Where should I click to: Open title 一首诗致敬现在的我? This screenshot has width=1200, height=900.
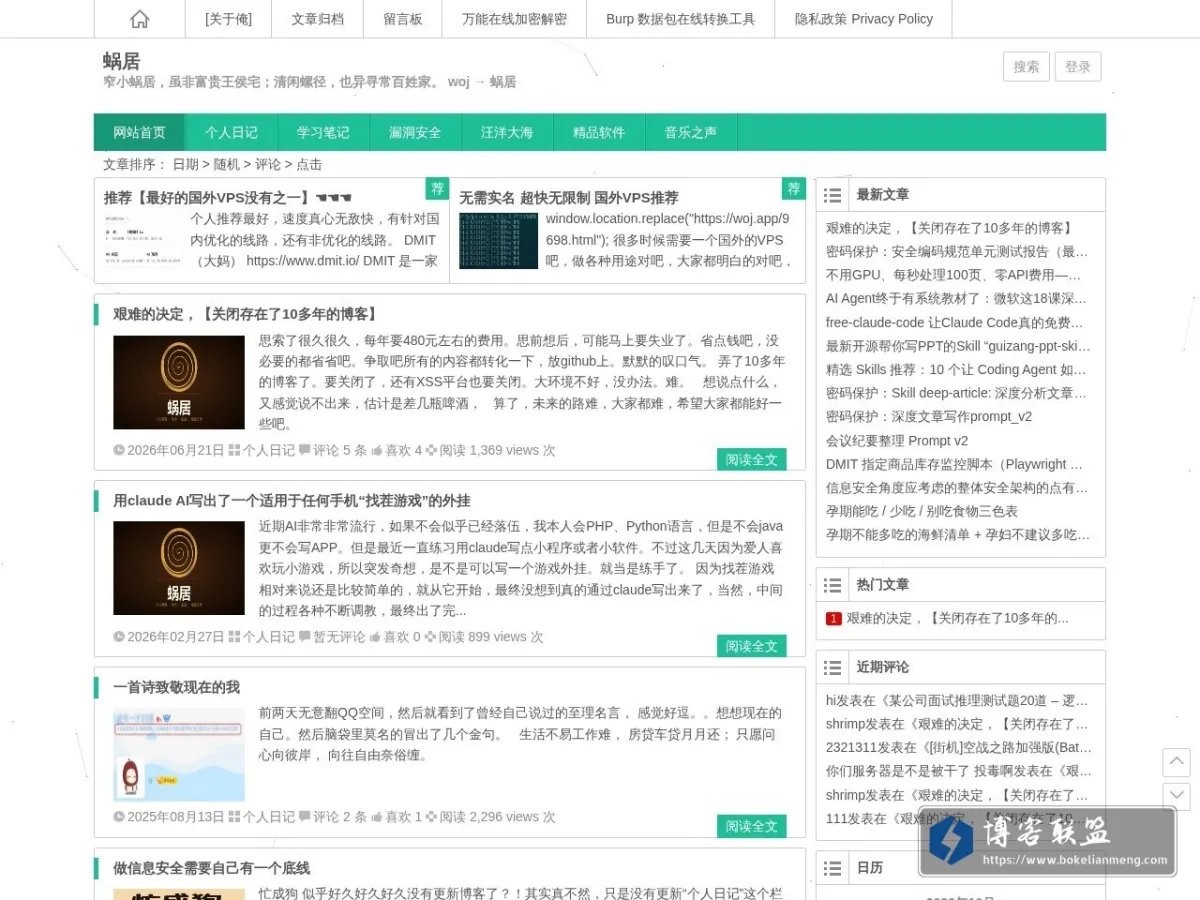tap(177, 687)
